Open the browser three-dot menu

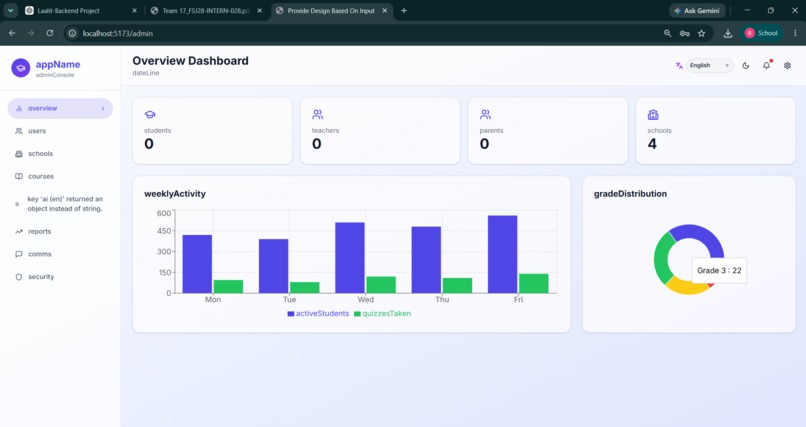click(x=795, y=33)
